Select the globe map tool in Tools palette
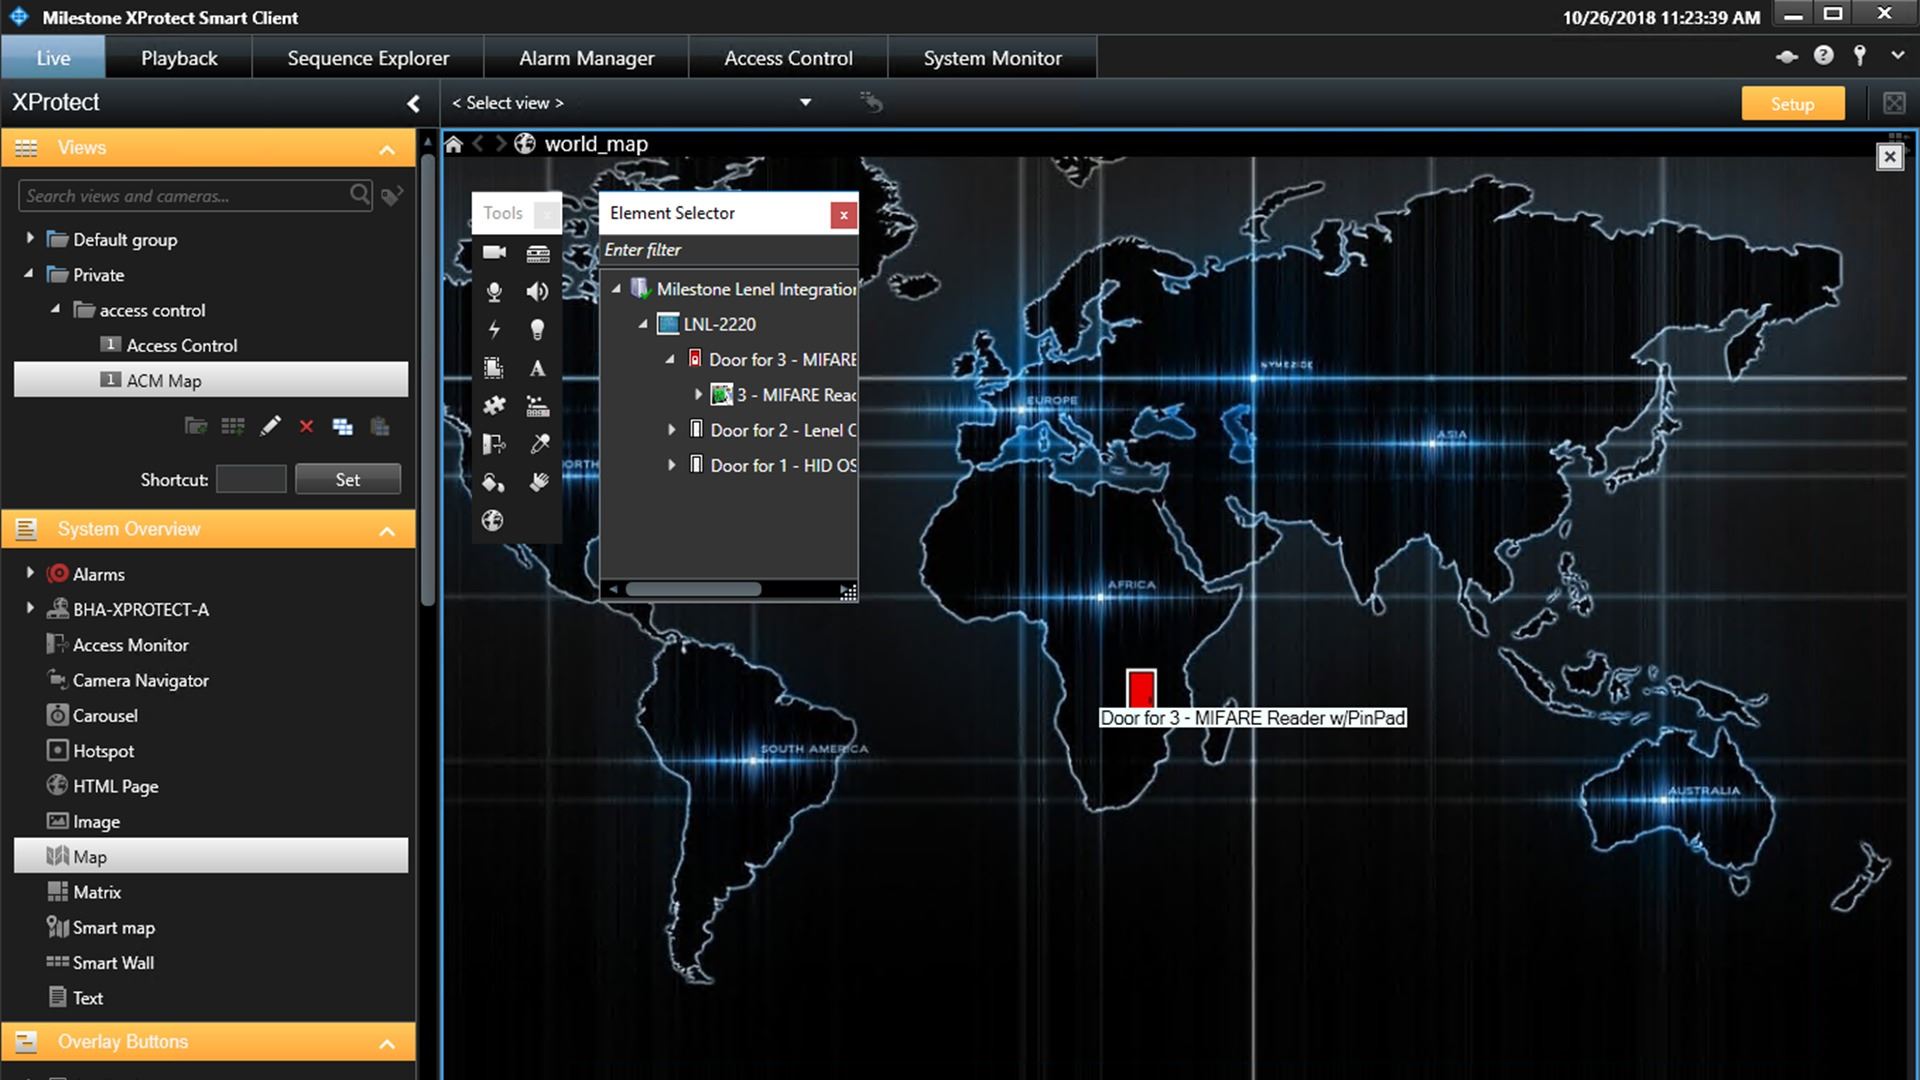Viewport: 1920px width, 1080px height. 493,520
